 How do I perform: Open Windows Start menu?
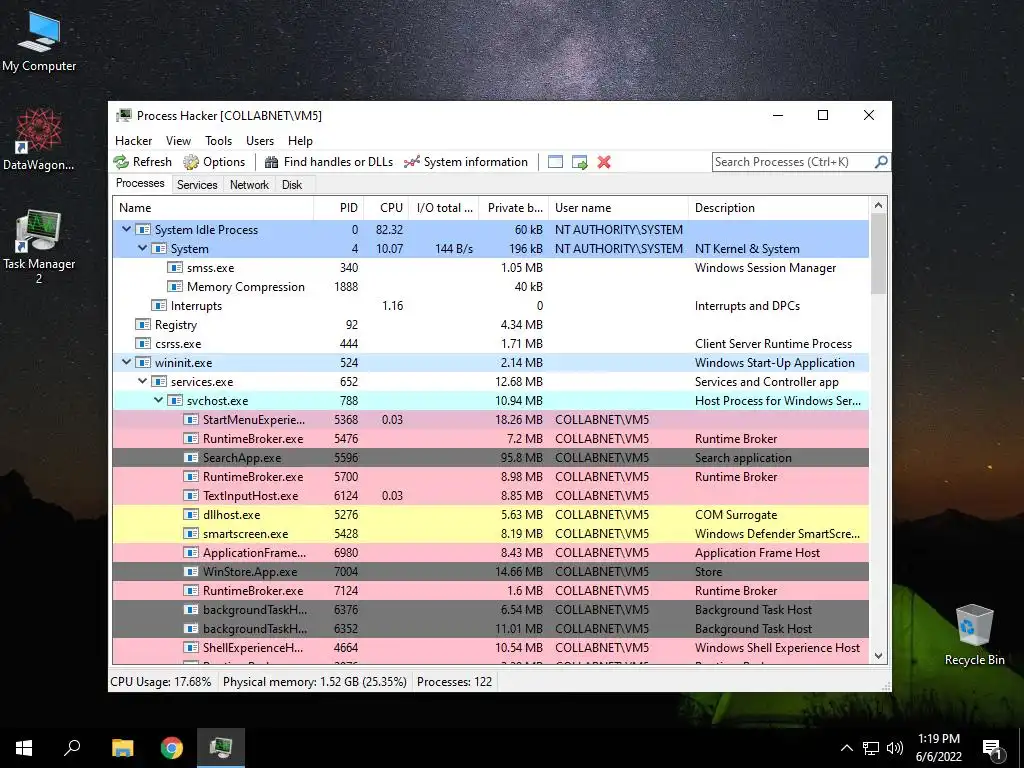tap(24, 748)
